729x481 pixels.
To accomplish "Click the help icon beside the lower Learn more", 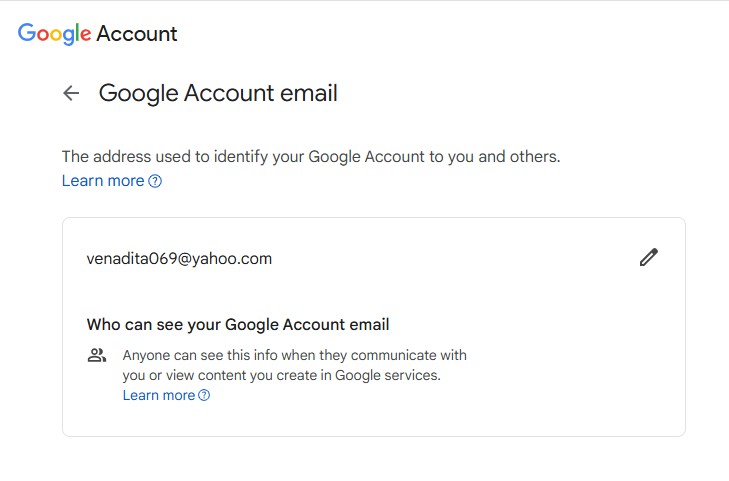I will tap(204, 395).
